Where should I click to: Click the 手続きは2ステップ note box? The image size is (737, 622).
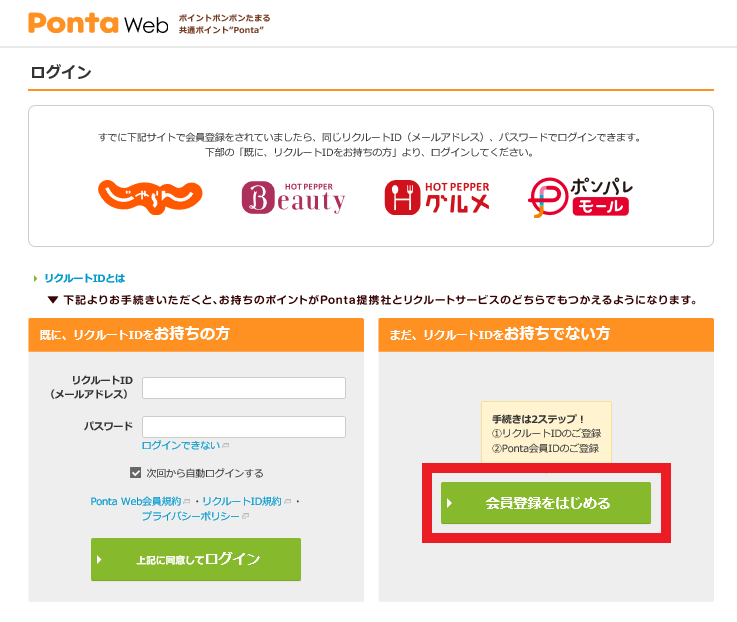coord(545,432)
